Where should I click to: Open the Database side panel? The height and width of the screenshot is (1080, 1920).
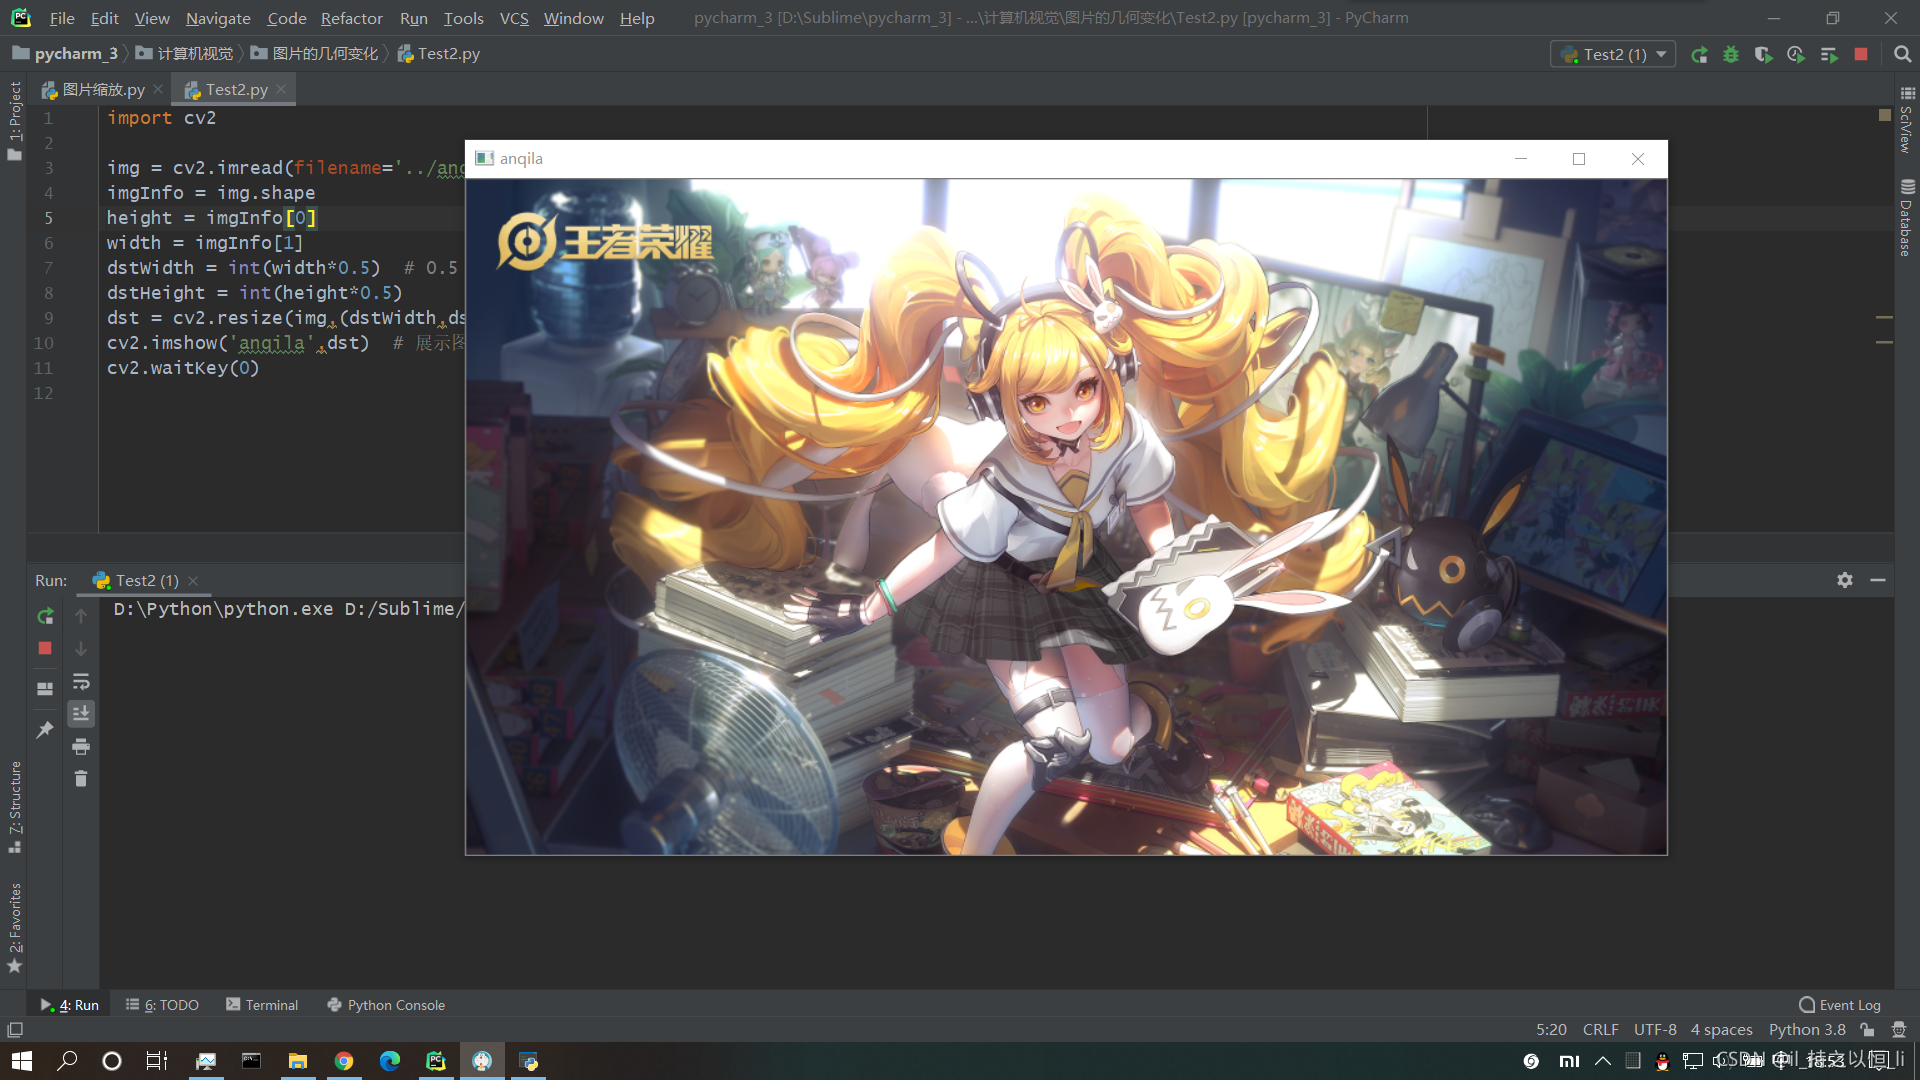[1906, 218]
